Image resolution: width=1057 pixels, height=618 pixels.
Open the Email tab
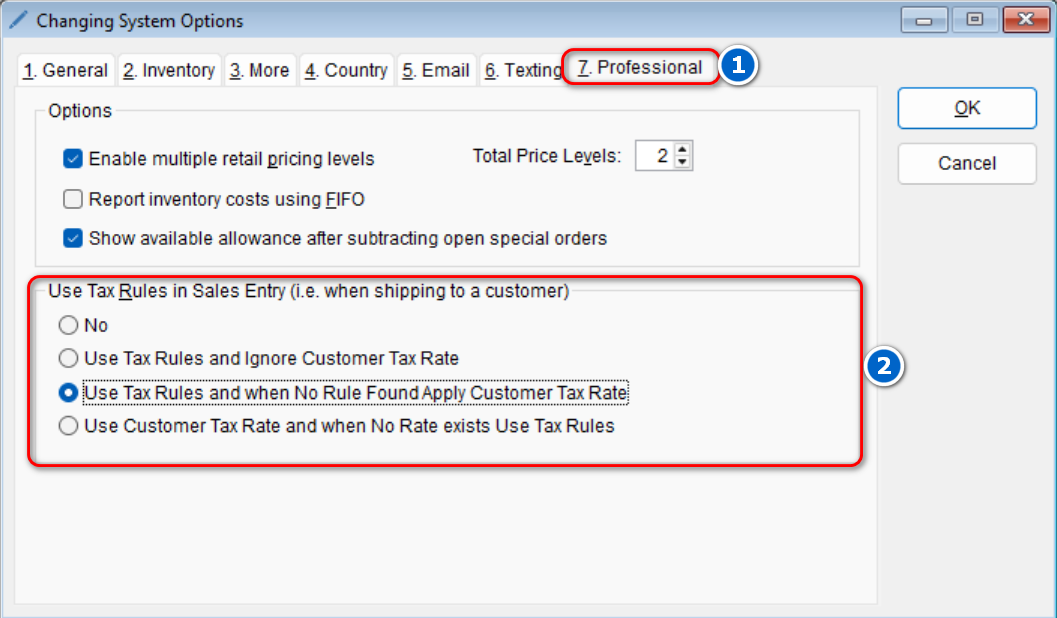[x=436, y=71]
